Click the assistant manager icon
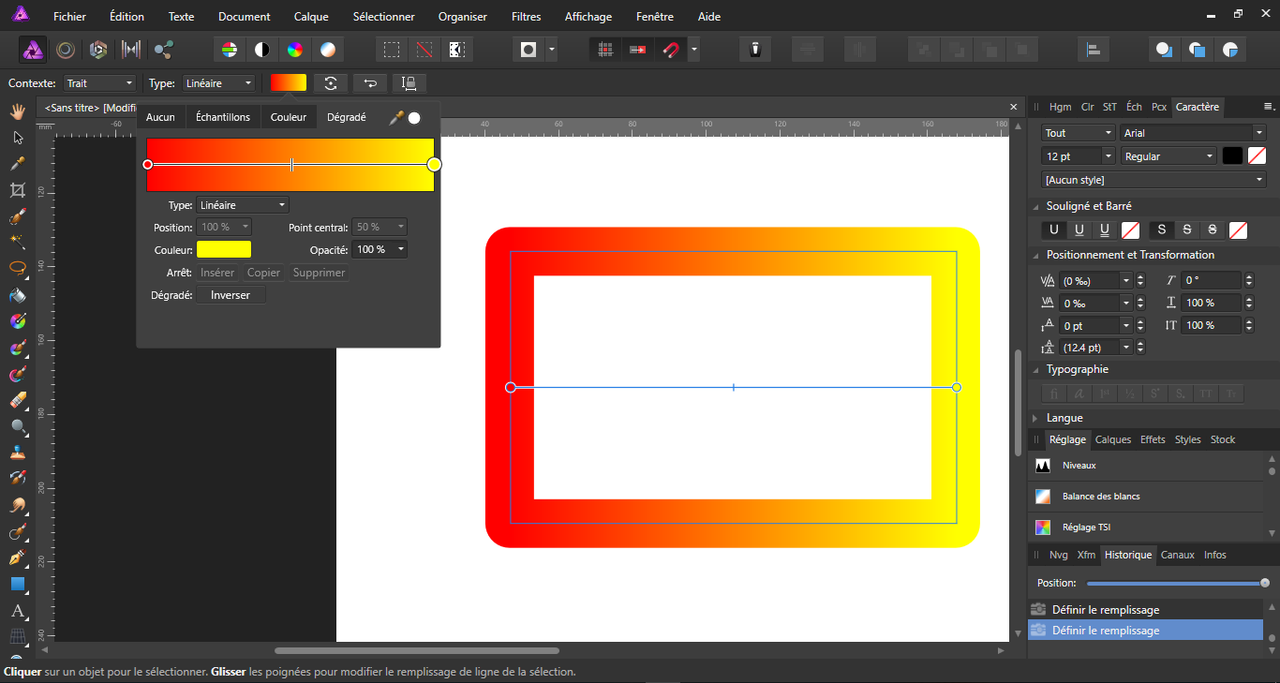 coord(756,49)
